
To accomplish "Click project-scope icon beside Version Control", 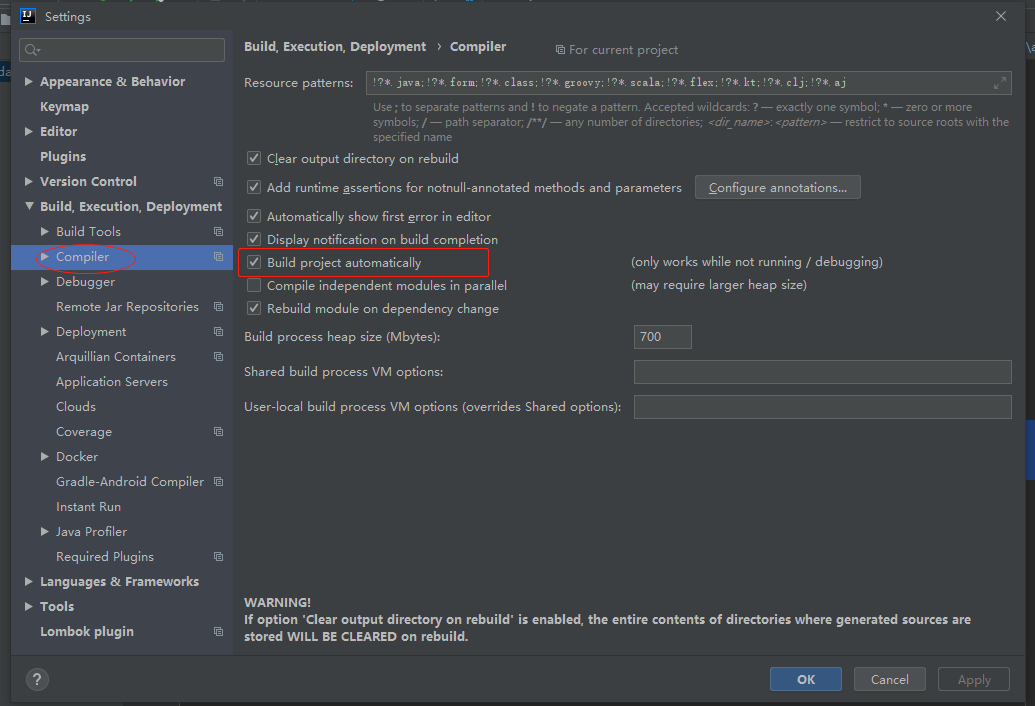I will click(x=218, y=182).
